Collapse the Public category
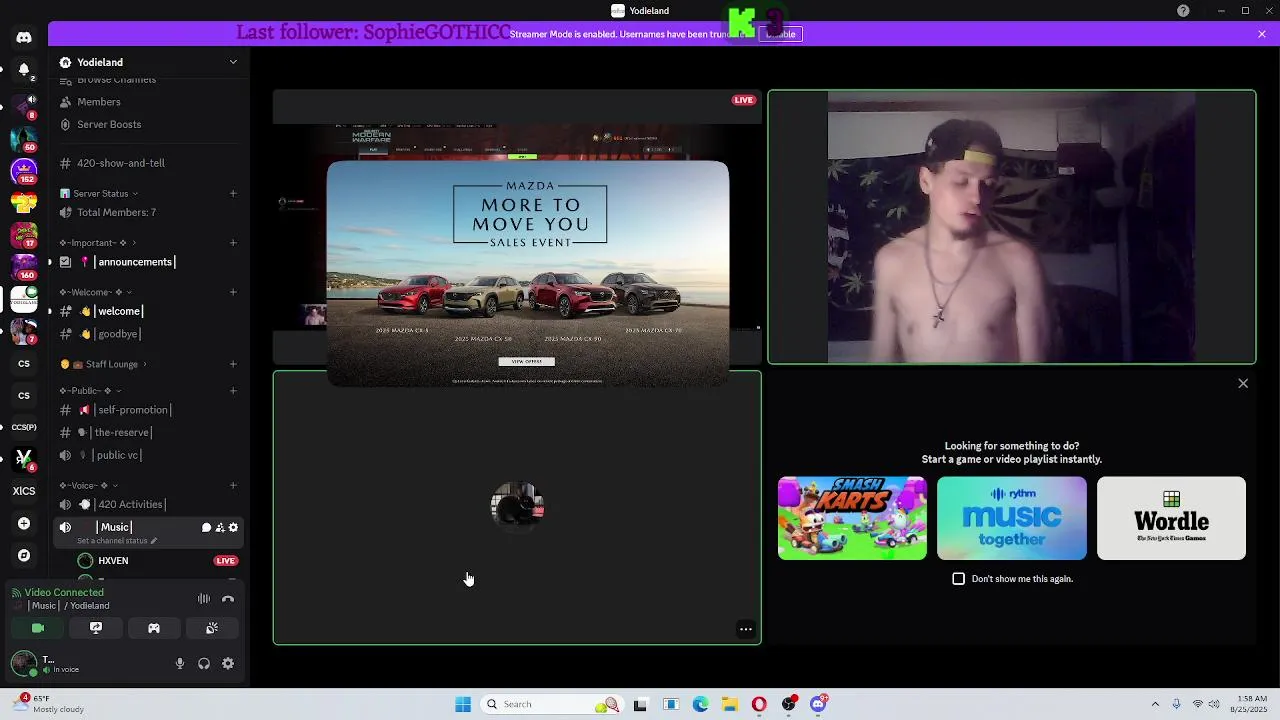Viewport: 1280px width, 720px height. [x=91, y=391]
